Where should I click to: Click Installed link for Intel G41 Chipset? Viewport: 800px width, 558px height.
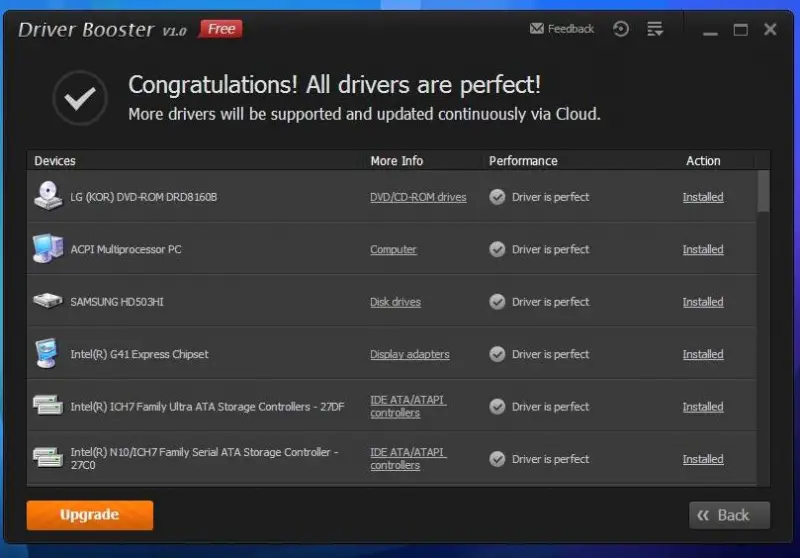pyautogui.click(x=703, y=354)
